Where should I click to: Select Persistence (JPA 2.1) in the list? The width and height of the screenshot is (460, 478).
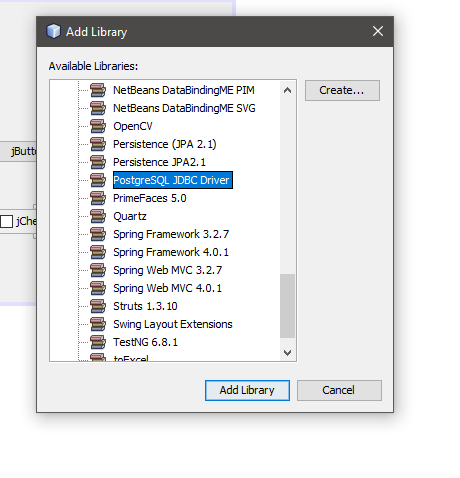coord(165,144)
